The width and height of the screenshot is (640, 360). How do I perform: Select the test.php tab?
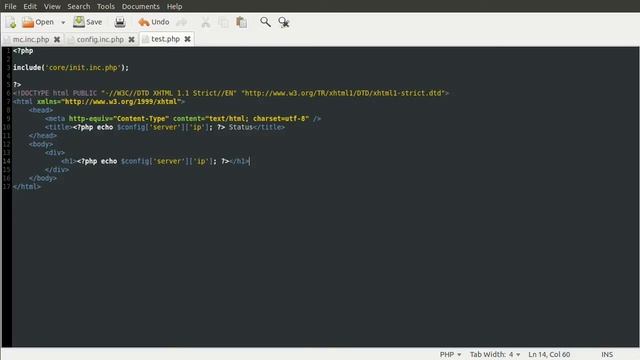(165, 39)
